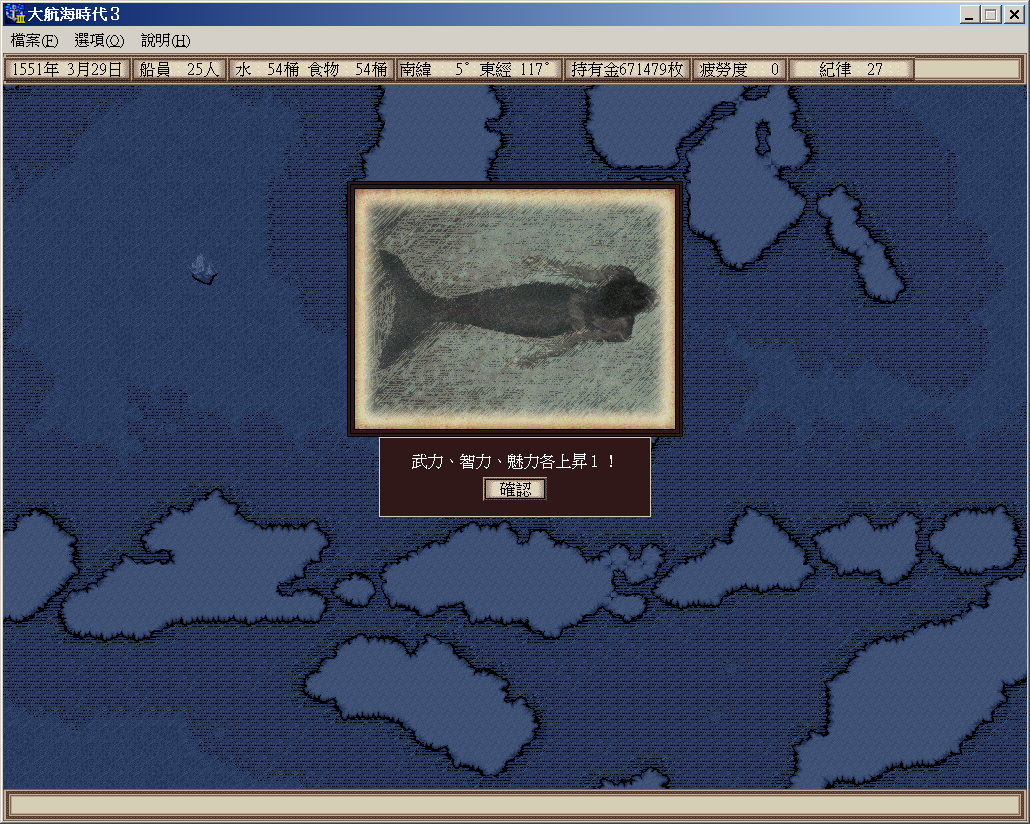Click the game icon in the title bar
Viewport: 1030px width, 824px height.
[14, 14]
